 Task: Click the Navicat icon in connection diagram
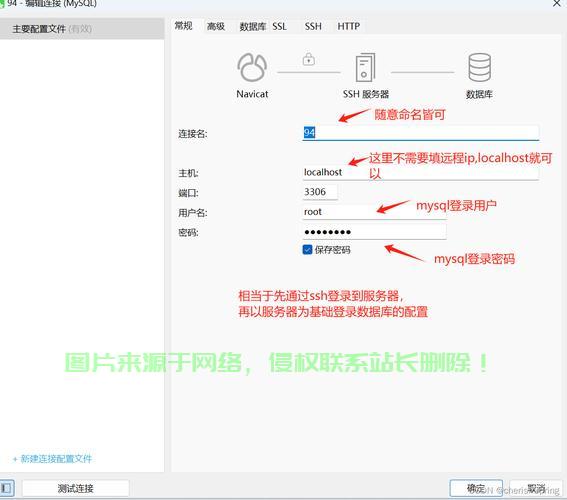click(x=252, y=68)
